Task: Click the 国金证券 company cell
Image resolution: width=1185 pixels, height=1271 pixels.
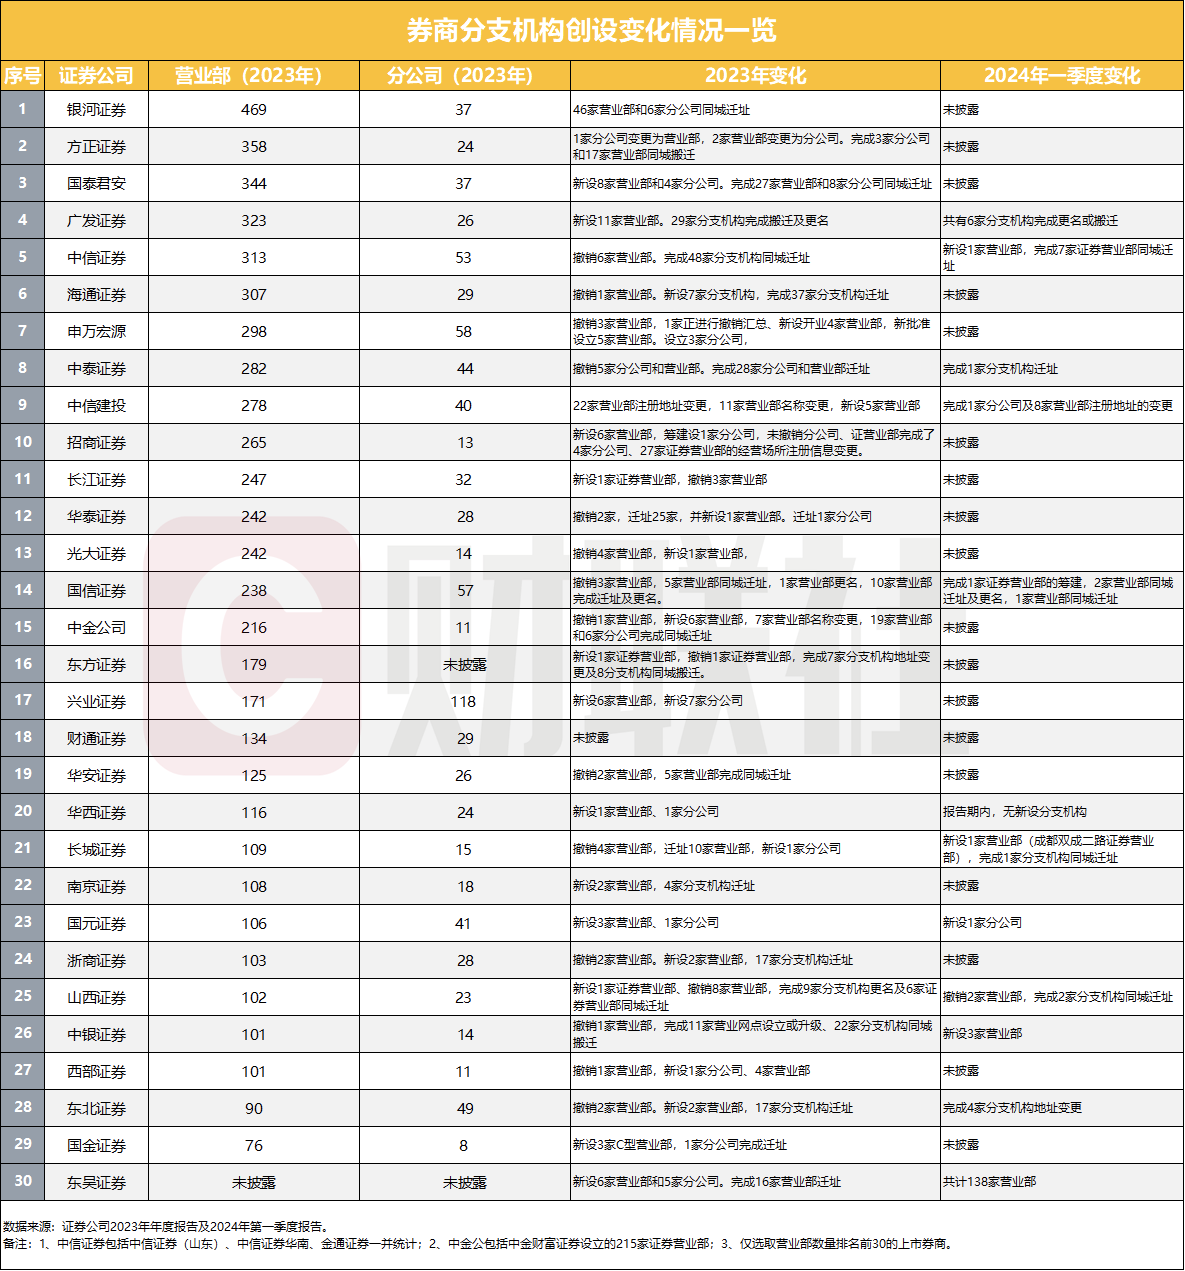Action: [96, 1146]
